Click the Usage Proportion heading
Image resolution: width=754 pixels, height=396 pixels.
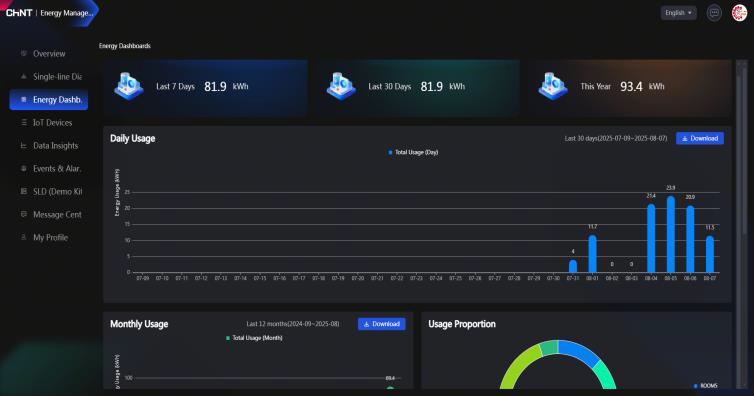point(462,324)
